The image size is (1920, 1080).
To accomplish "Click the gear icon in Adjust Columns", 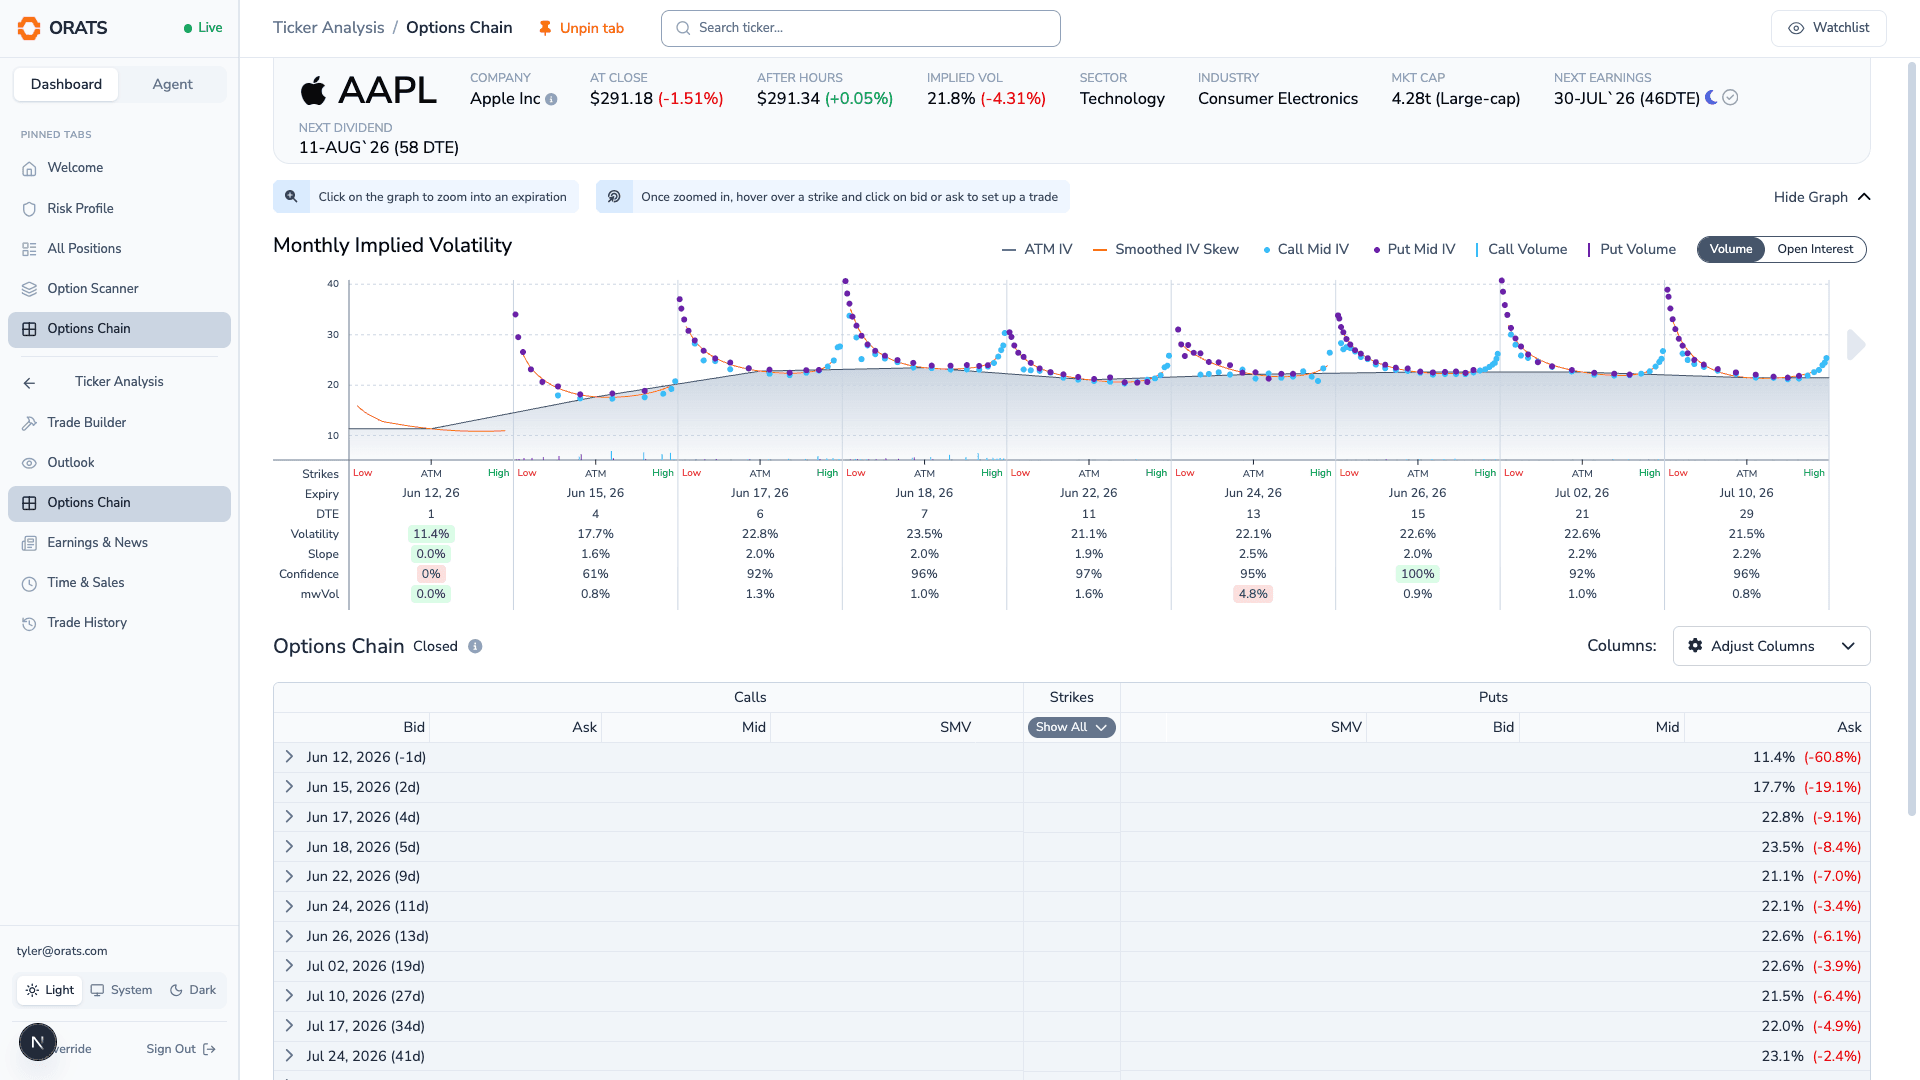I will click(x=1695, y=646).
